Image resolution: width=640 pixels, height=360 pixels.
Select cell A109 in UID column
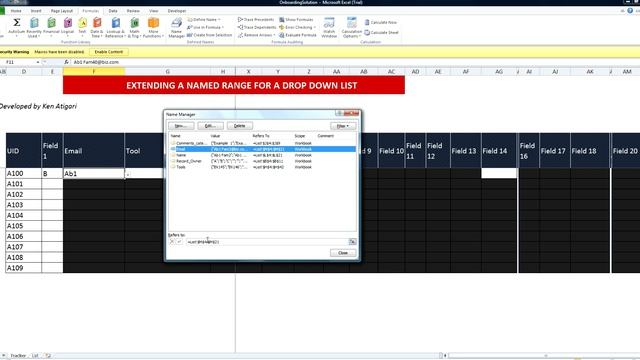pyautogui.click(x=23, y=268)
